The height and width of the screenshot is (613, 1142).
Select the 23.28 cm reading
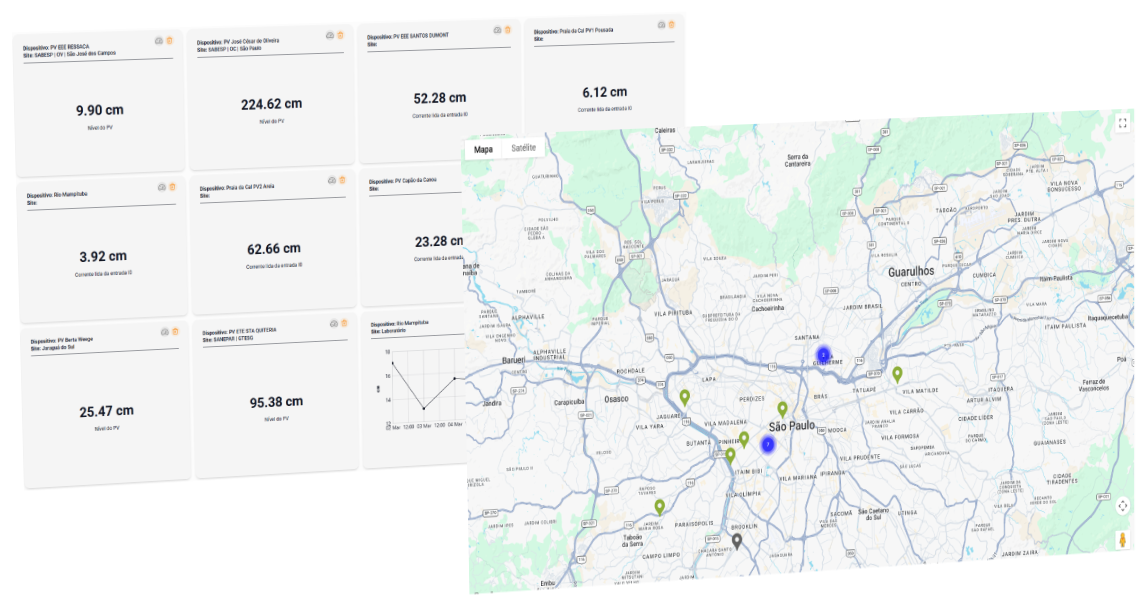pyautogui.click(x=439, y=241)
